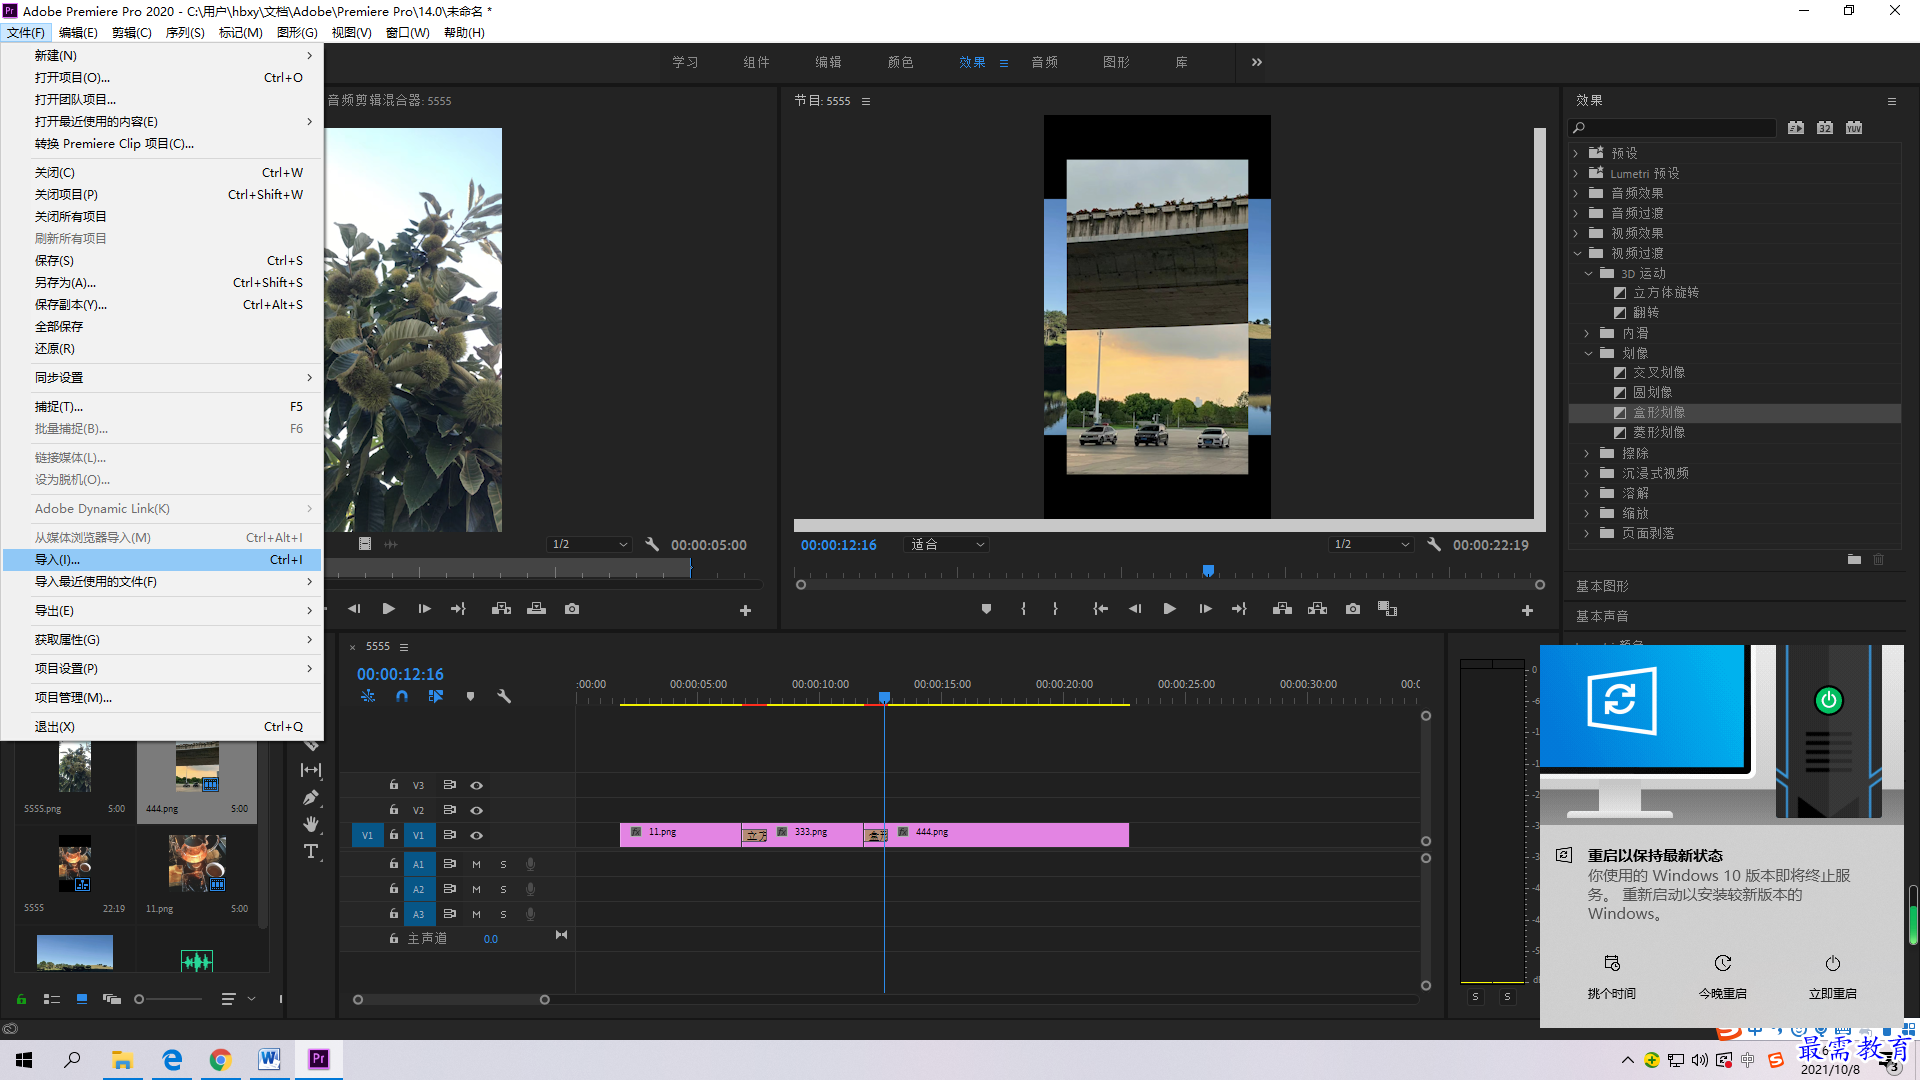This screenshot has width=1920, height=1080.
Task: Select 菱形划像 transition
Action: point(1658,432)
